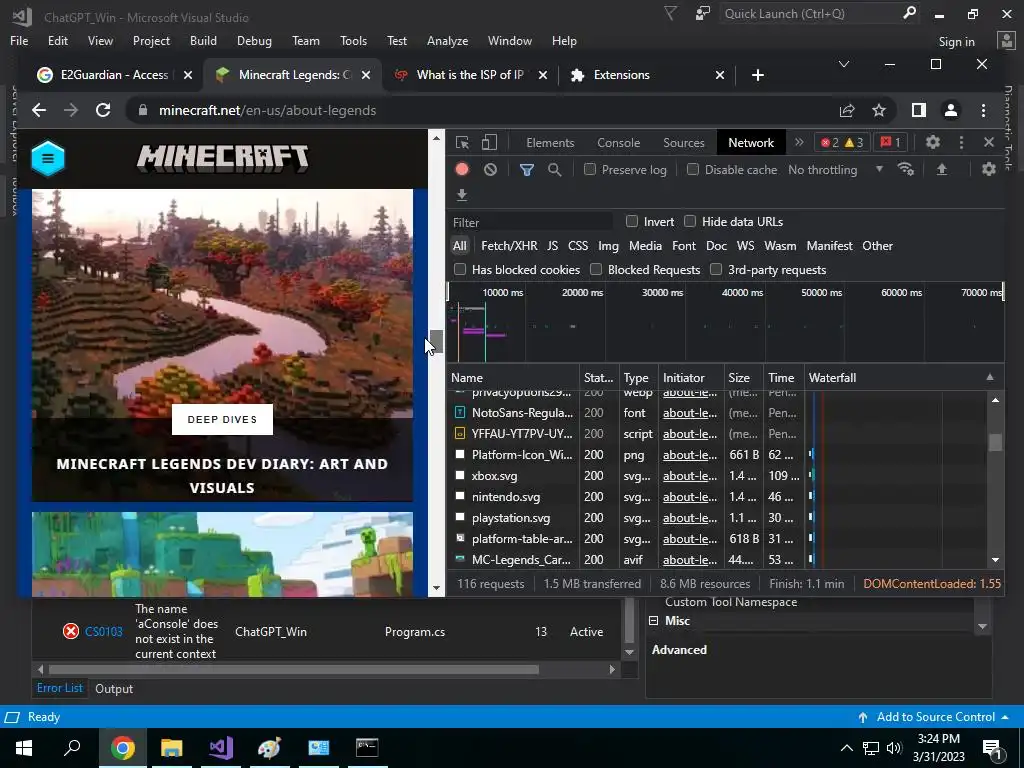Check Hide data URLs checkbox
The height and width of the screenshot is (768, 1024).
[690, 221]
